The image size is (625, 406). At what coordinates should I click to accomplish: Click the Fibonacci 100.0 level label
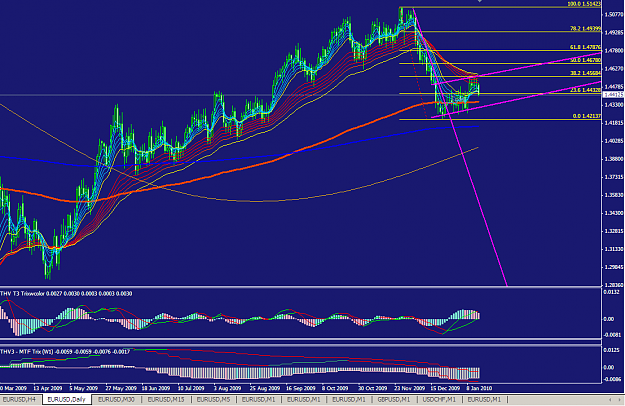(x=584, y=4)
